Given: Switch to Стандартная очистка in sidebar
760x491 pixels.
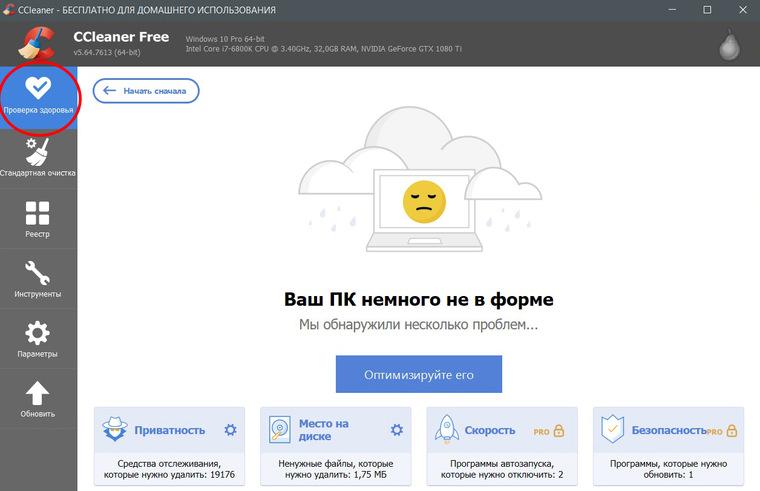Looking at the screenshot, I should [38, 158].
